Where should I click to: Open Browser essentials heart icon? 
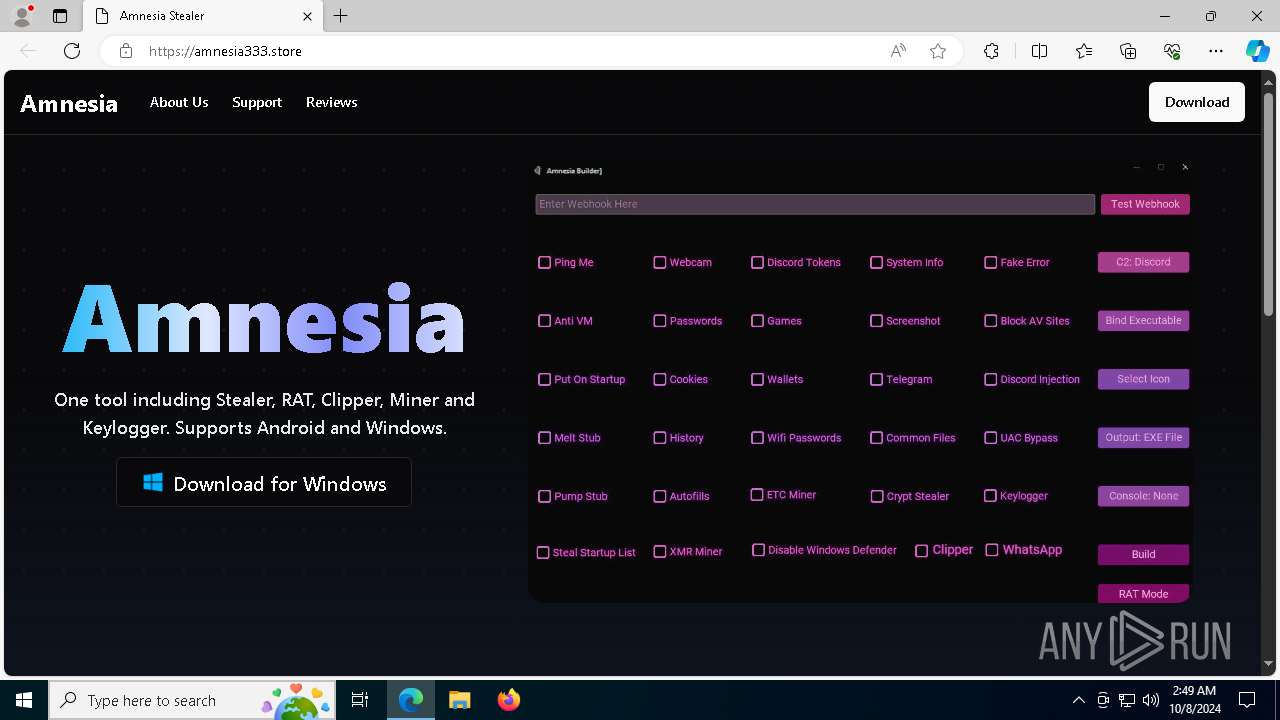click(1172, 51)
